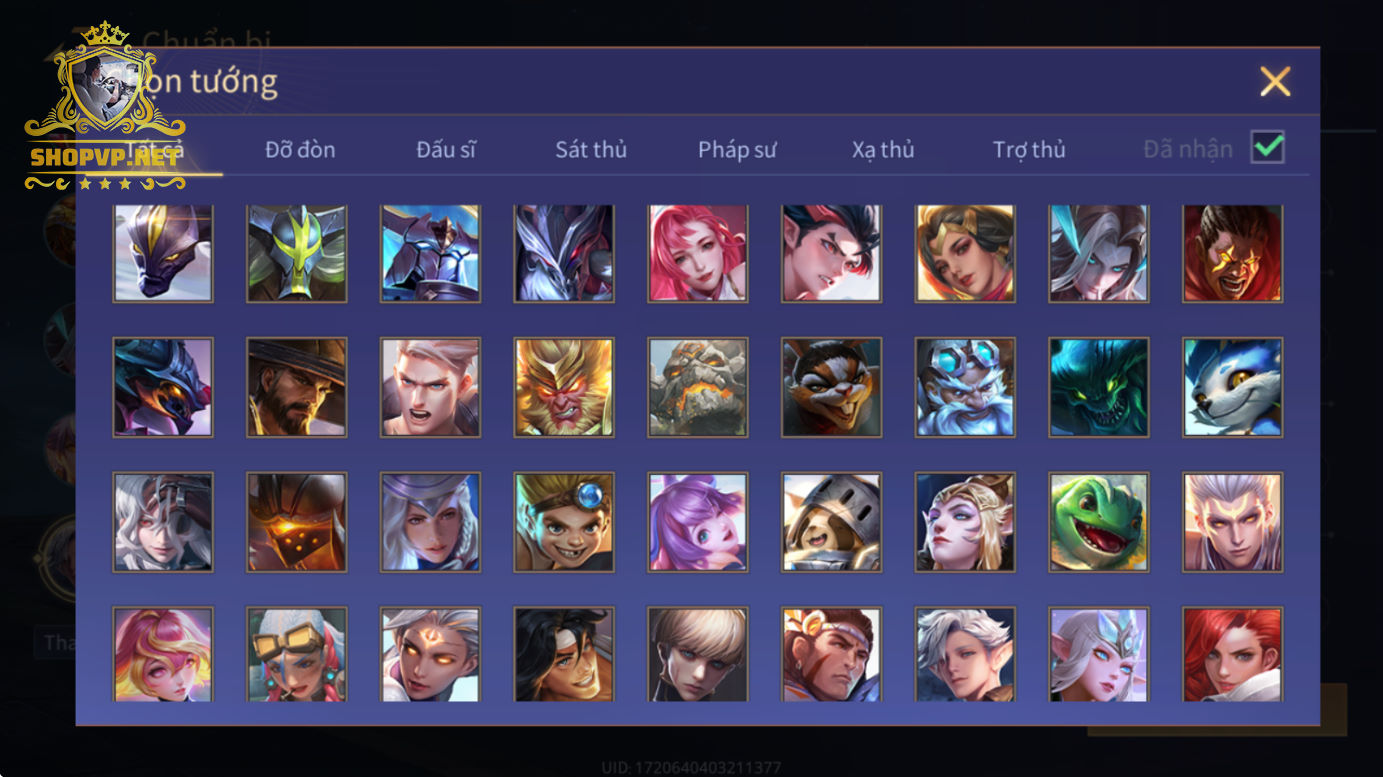Choose the rock golem hero portrait

coord(698,387)
